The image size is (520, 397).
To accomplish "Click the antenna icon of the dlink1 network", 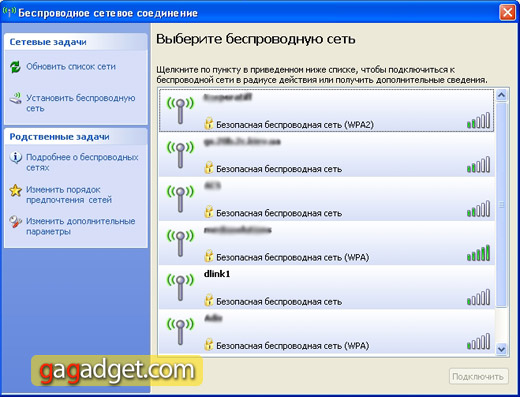I will (180, 287).
